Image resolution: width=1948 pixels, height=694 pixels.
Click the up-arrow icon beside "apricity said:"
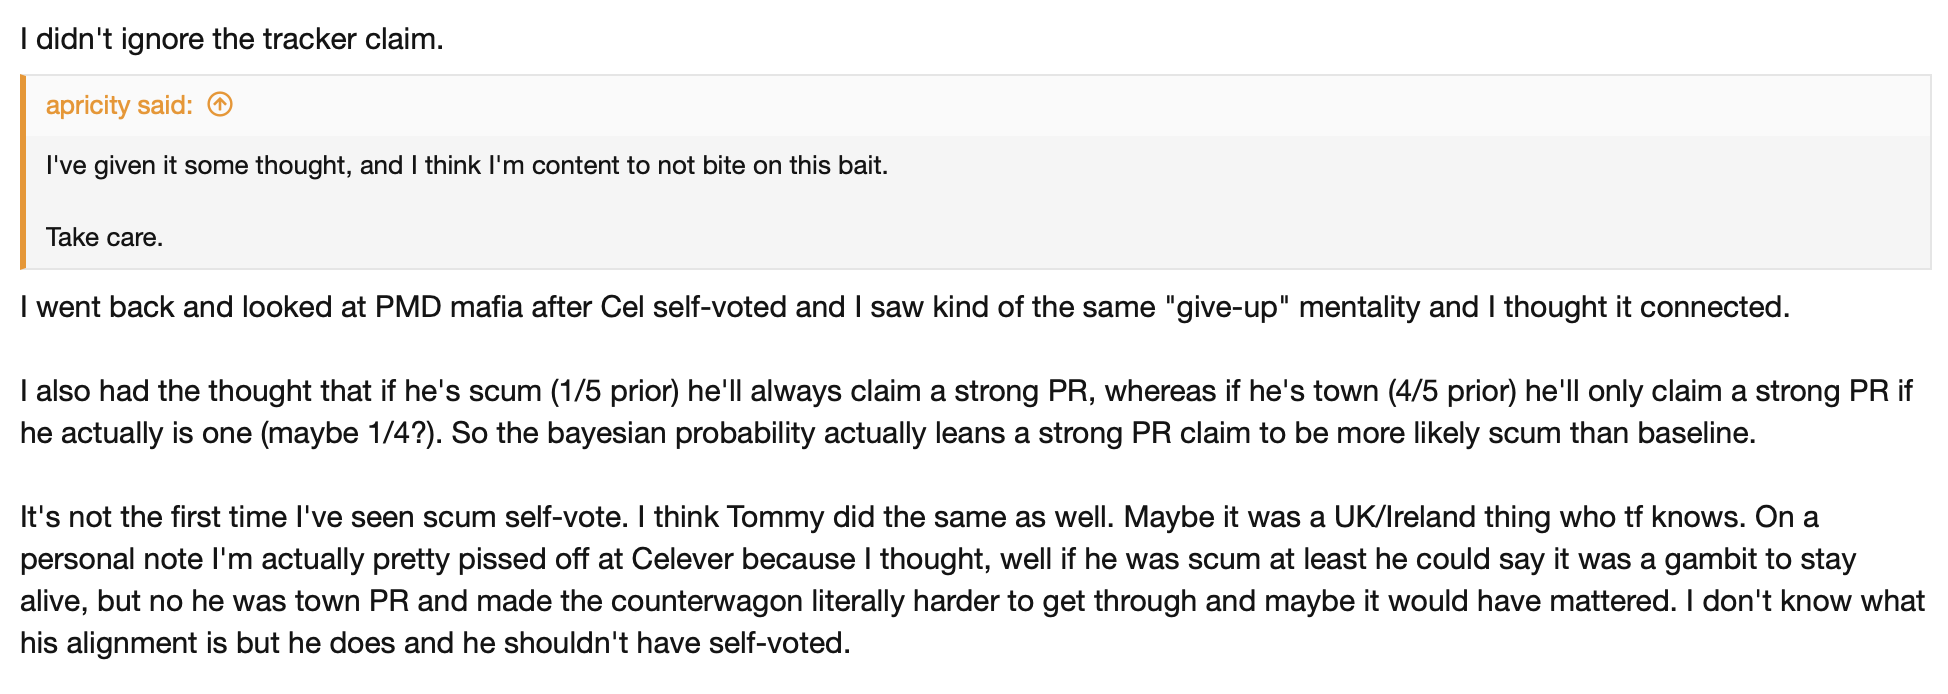220,104
